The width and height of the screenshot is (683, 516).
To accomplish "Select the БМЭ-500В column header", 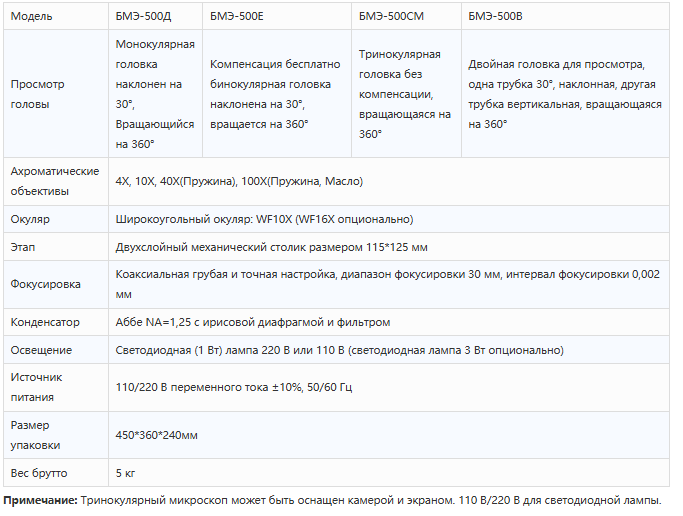I will [x=565, y=16].
